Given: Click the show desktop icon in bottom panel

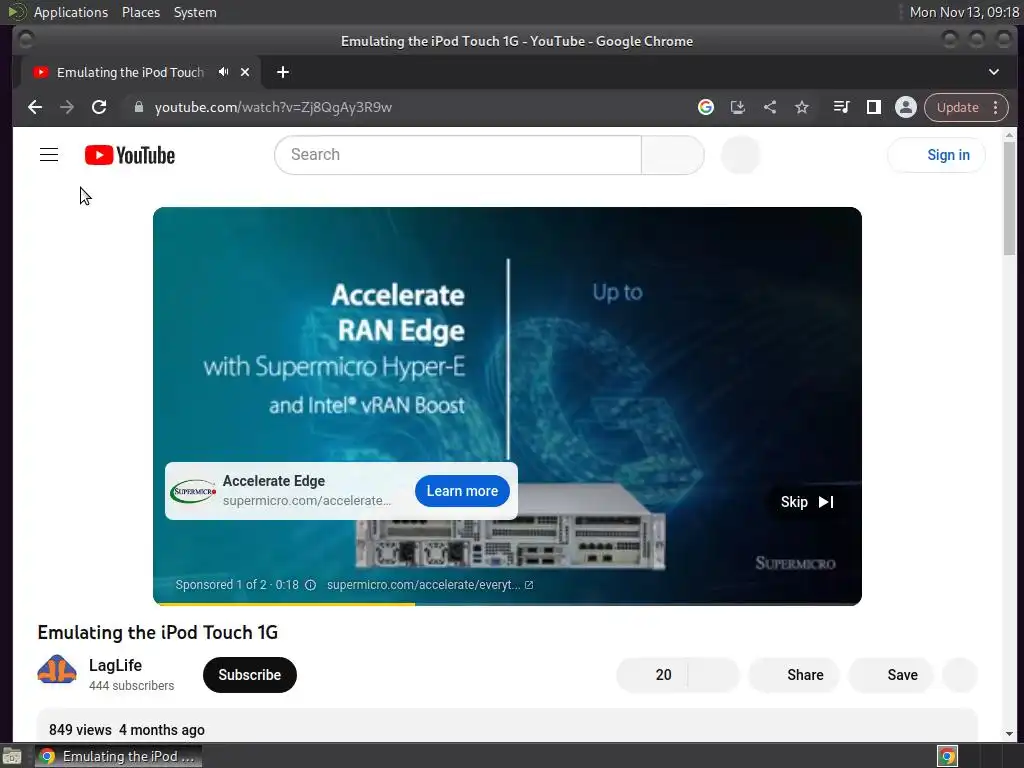Looking at the screenshot, I should 12,756.
